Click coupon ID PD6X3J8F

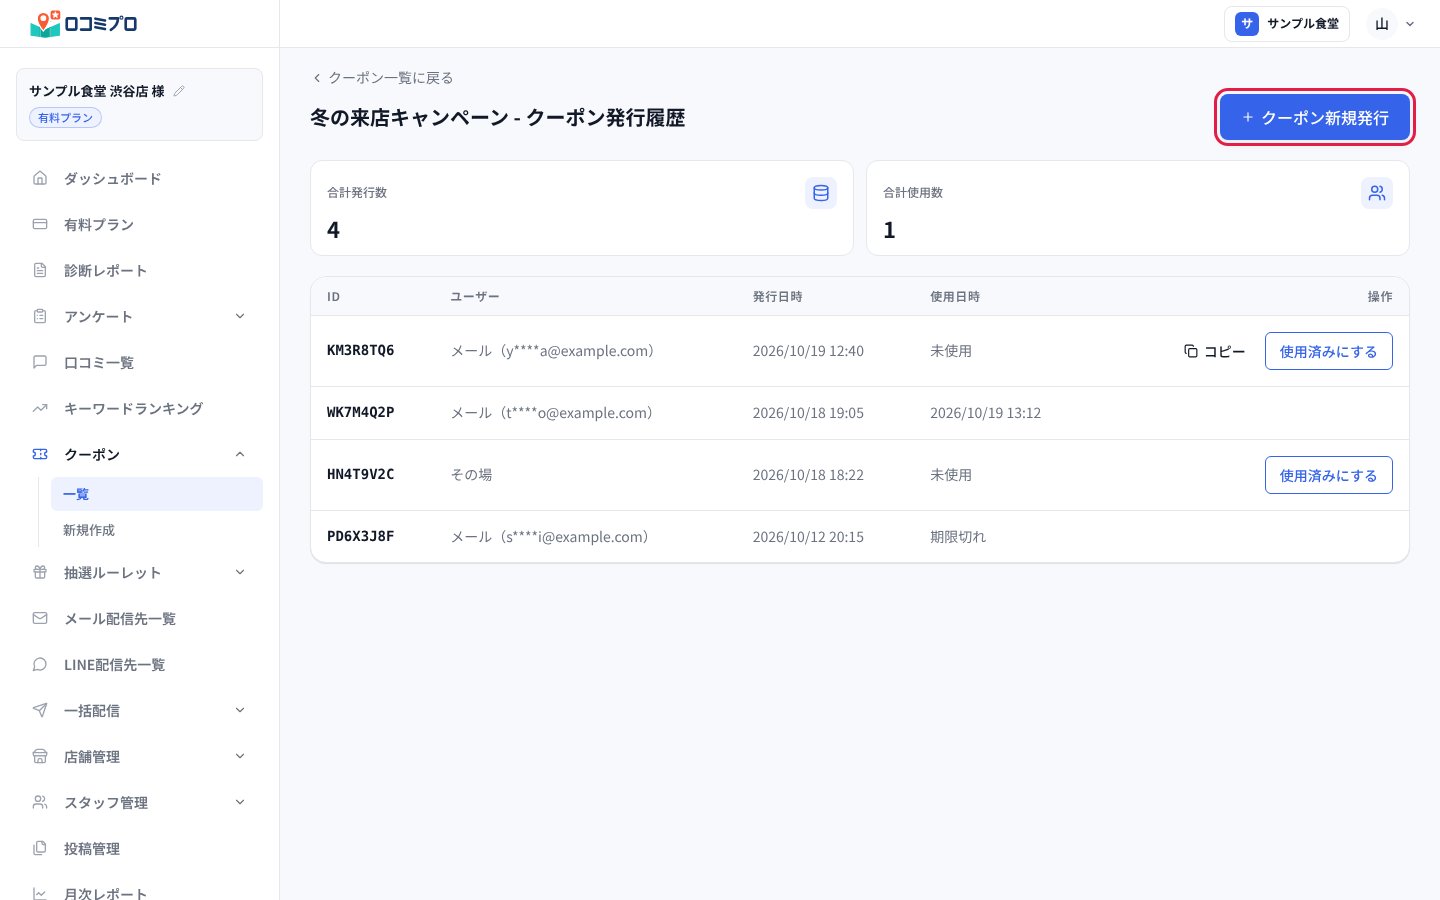click(x=360, y=536)
